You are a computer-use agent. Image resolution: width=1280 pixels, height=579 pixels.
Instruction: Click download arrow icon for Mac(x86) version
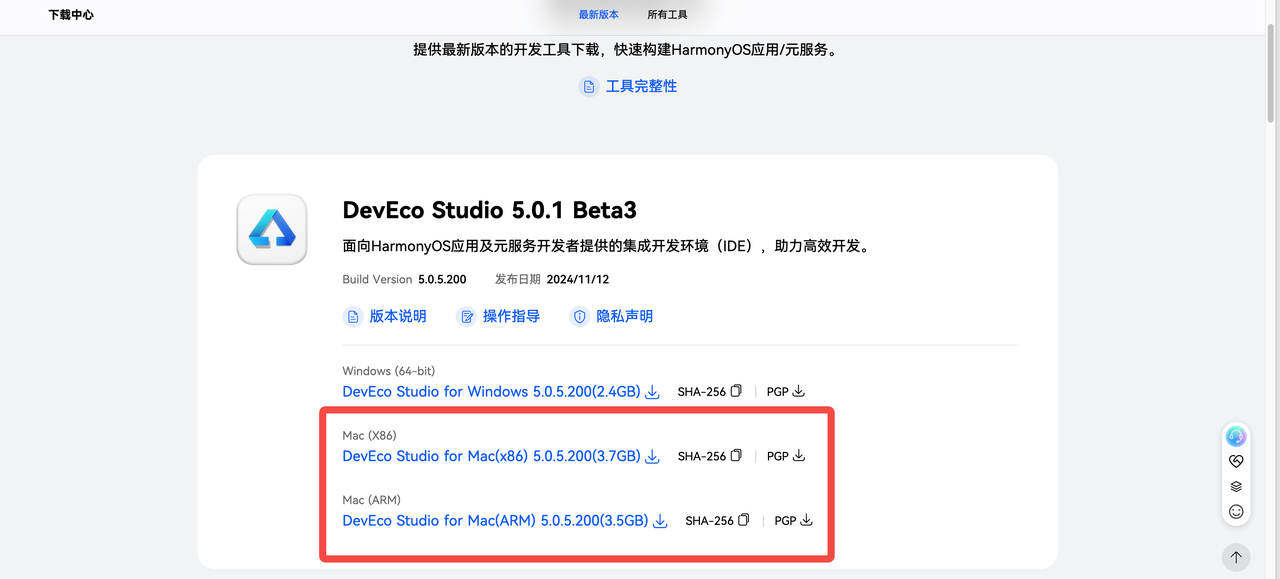[653, 457]
